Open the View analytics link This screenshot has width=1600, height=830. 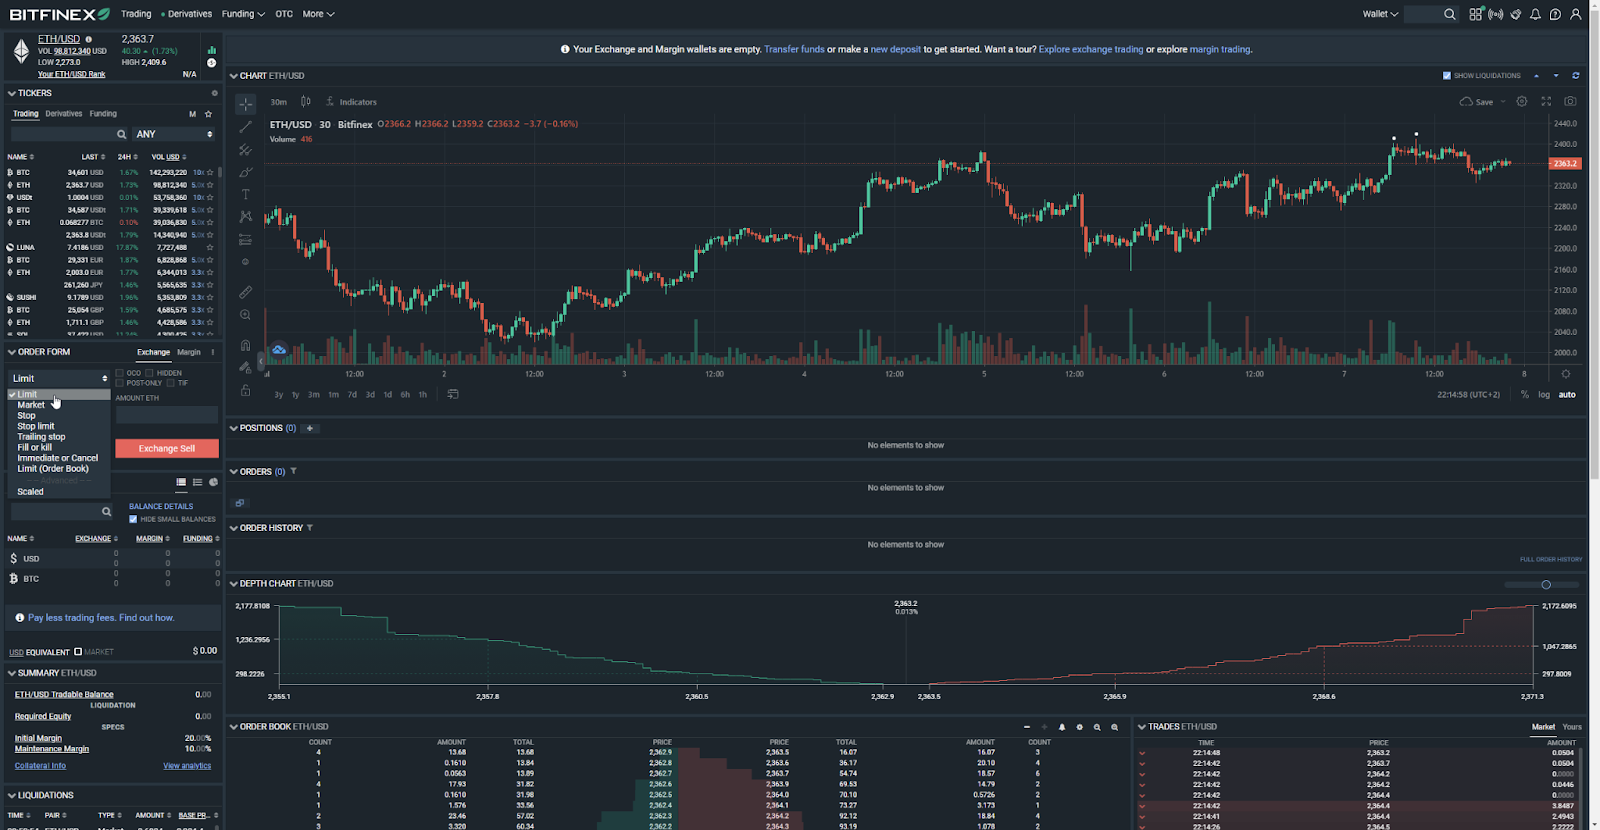[187, 766]
